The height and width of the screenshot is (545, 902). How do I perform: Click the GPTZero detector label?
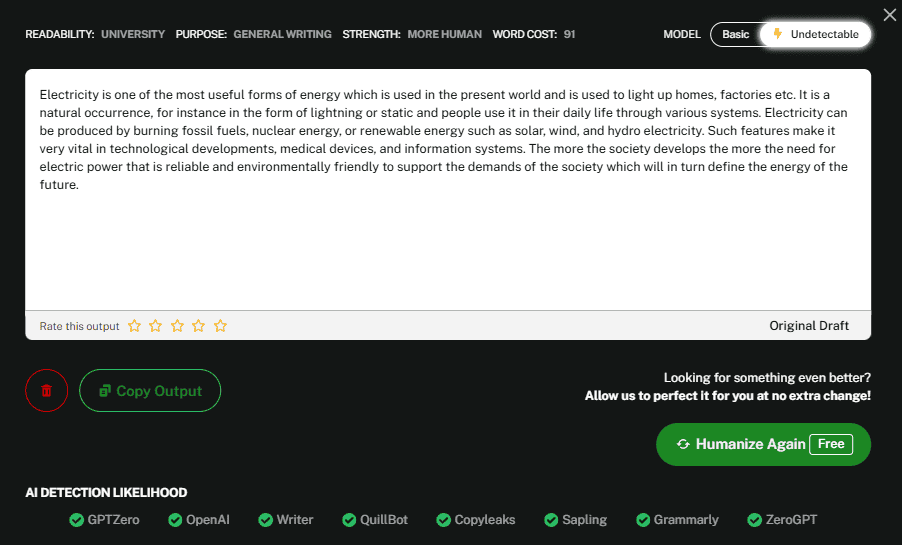113,520
